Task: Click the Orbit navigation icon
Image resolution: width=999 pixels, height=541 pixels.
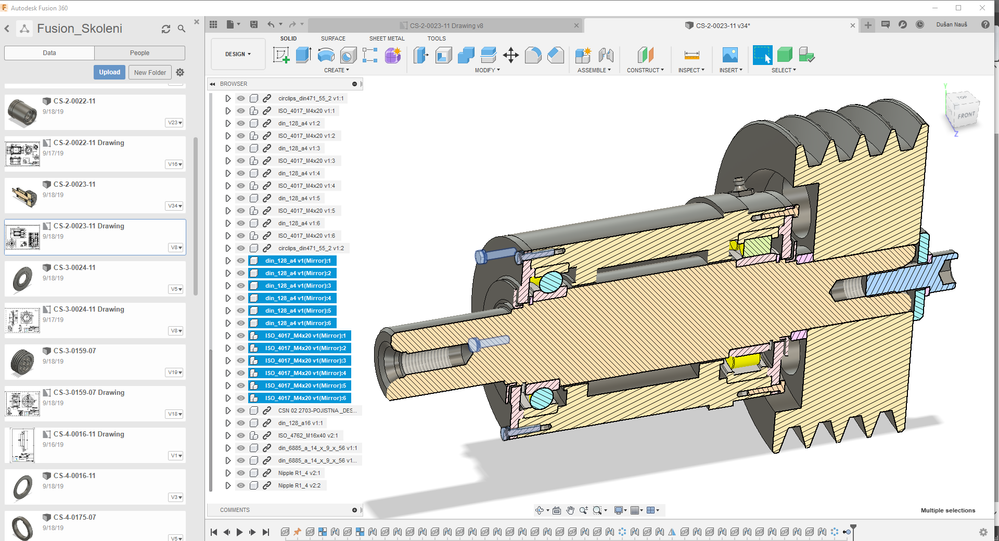Action: pyautogui.click(x=540, y=510)
